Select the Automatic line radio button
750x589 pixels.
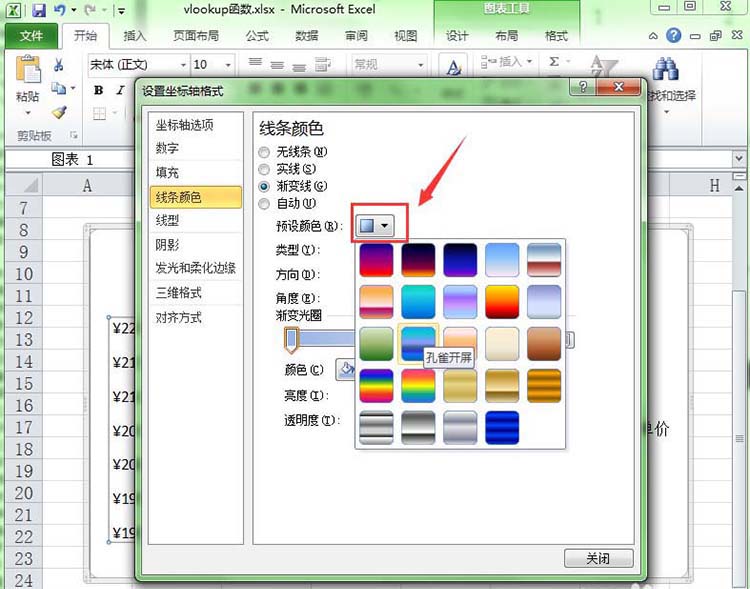[x=264, y=204]
